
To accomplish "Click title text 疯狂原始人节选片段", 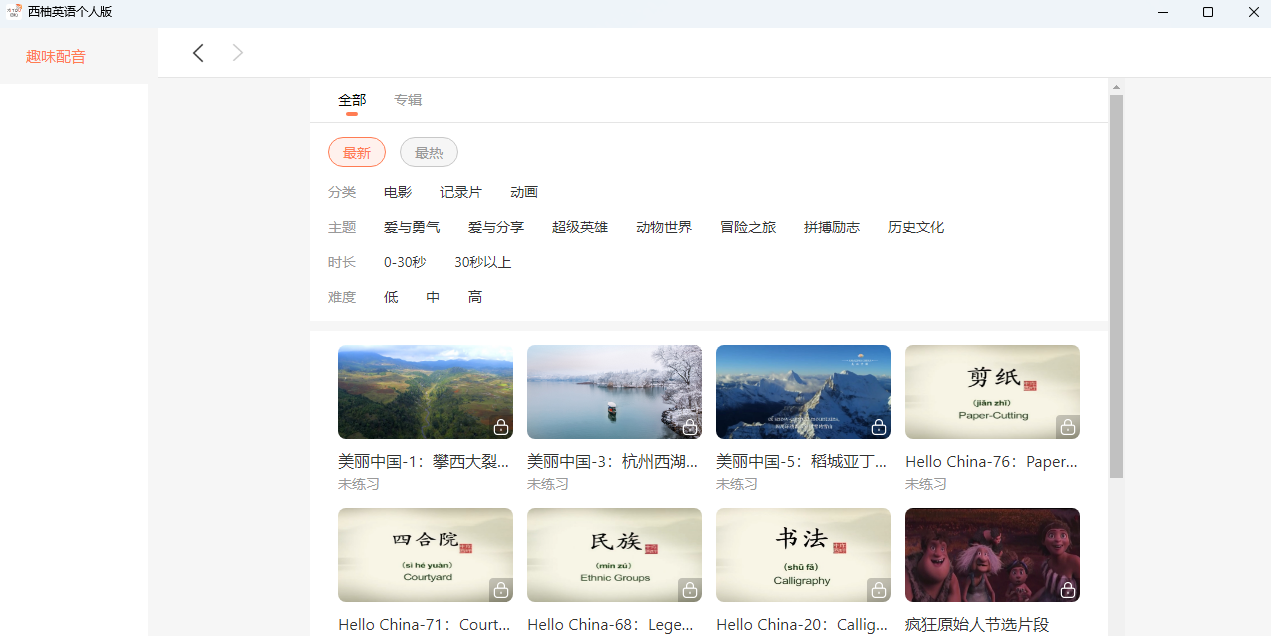I will pos(977,625).
